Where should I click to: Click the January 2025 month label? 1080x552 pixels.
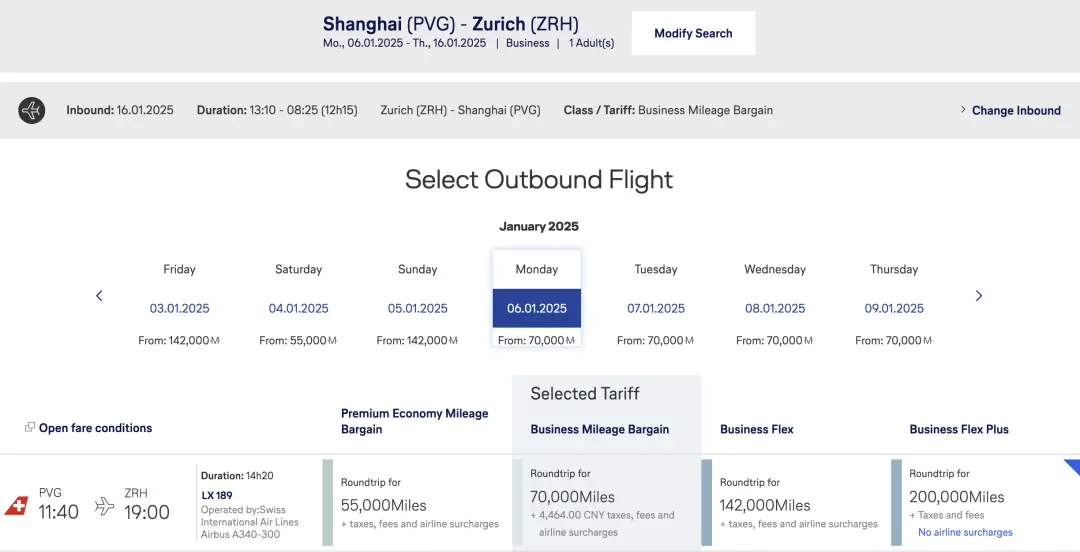click(x=539, y=227)
